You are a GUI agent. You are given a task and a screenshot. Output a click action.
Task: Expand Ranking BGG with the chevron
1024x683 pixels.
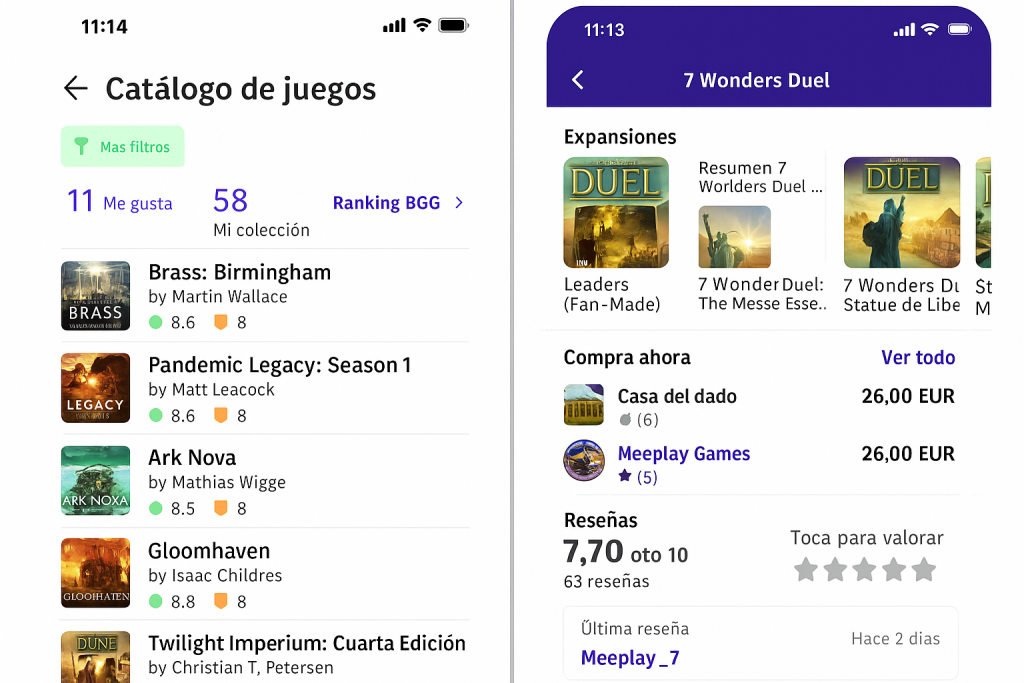tap(459, 203)
